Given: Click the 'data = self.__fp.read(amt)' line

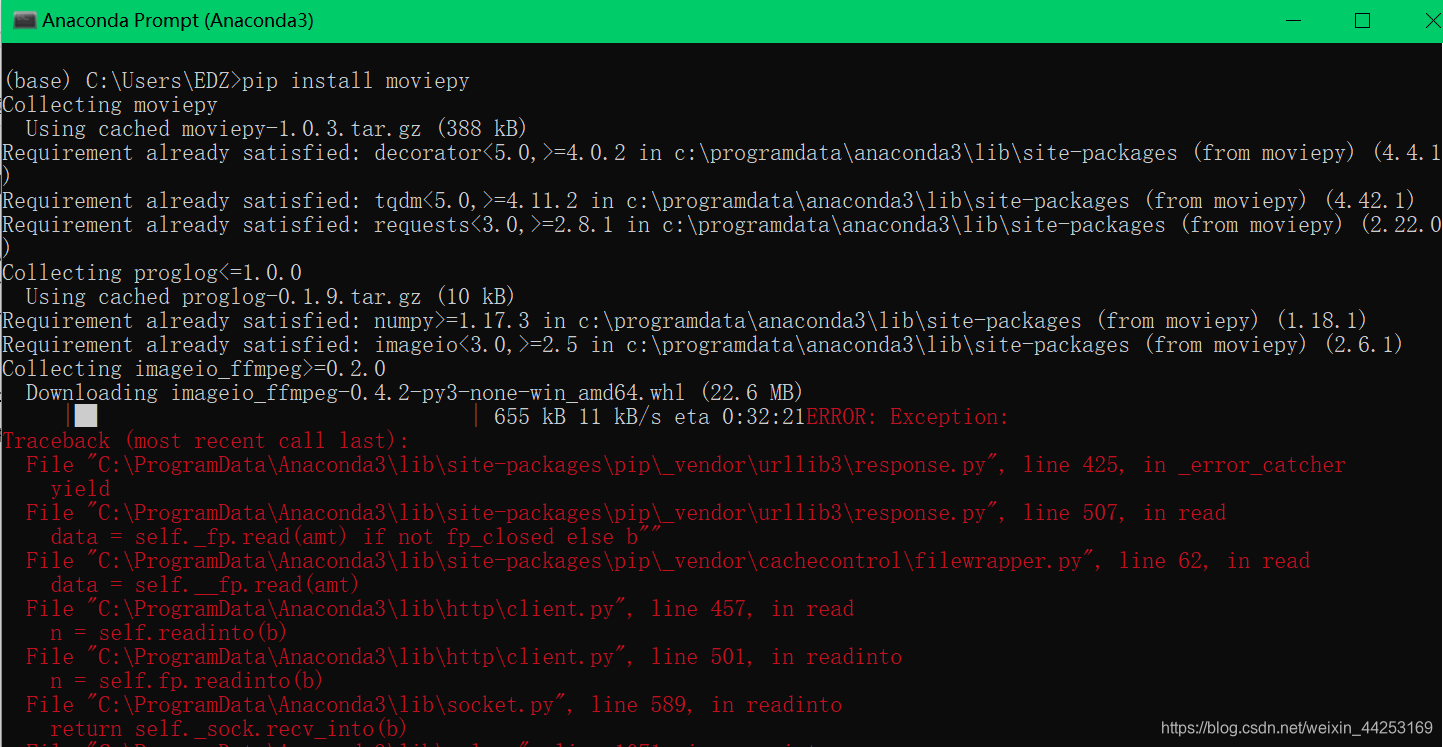Looking at the screenshot, I should 206,585.
